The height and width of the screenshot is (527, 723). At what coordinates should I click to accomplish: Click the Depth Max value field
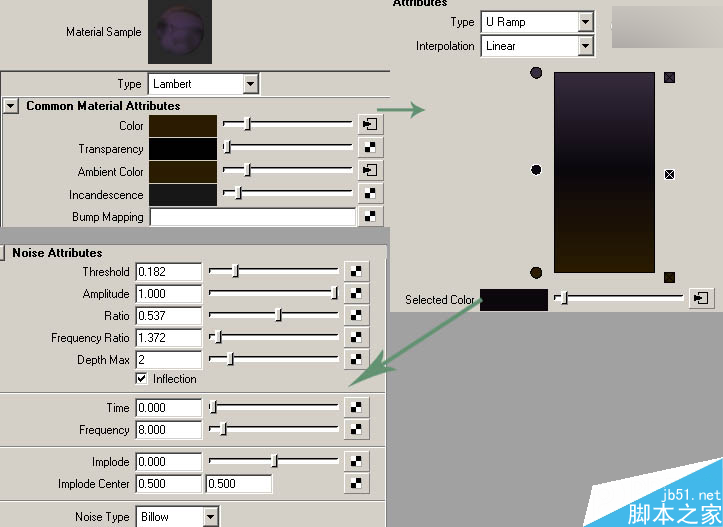coord(169,360)
